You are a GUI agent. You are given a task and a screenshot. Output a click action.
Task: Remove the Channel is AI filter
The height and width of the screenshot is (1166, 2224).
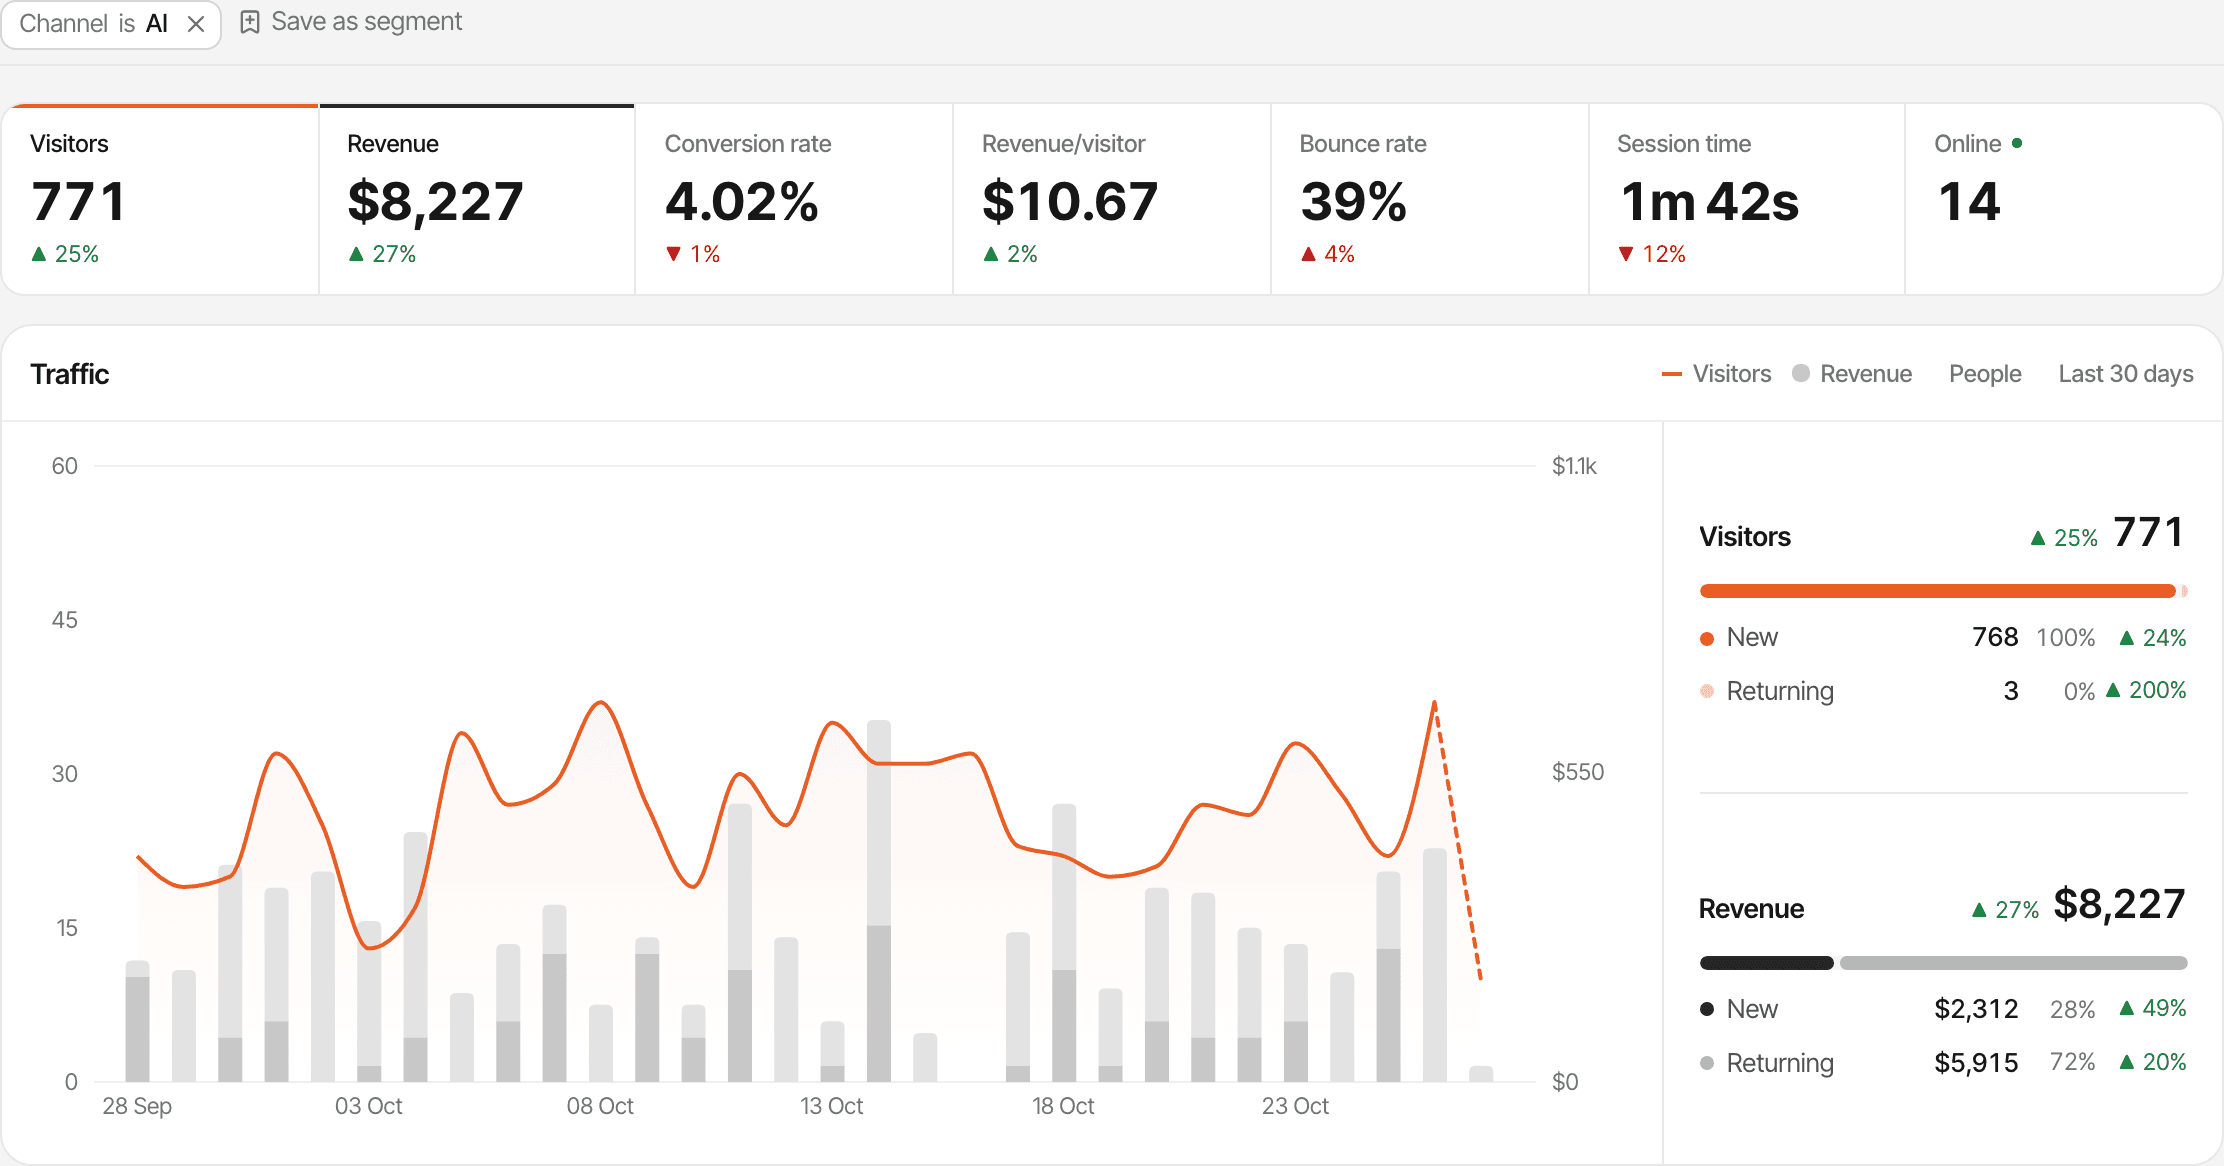196,24
